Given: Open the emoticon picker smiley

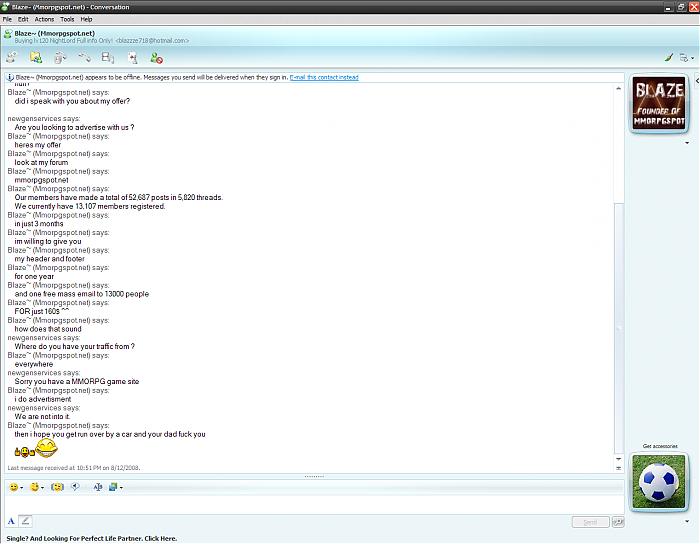Looking at the screenshot, I should [14, 487].
